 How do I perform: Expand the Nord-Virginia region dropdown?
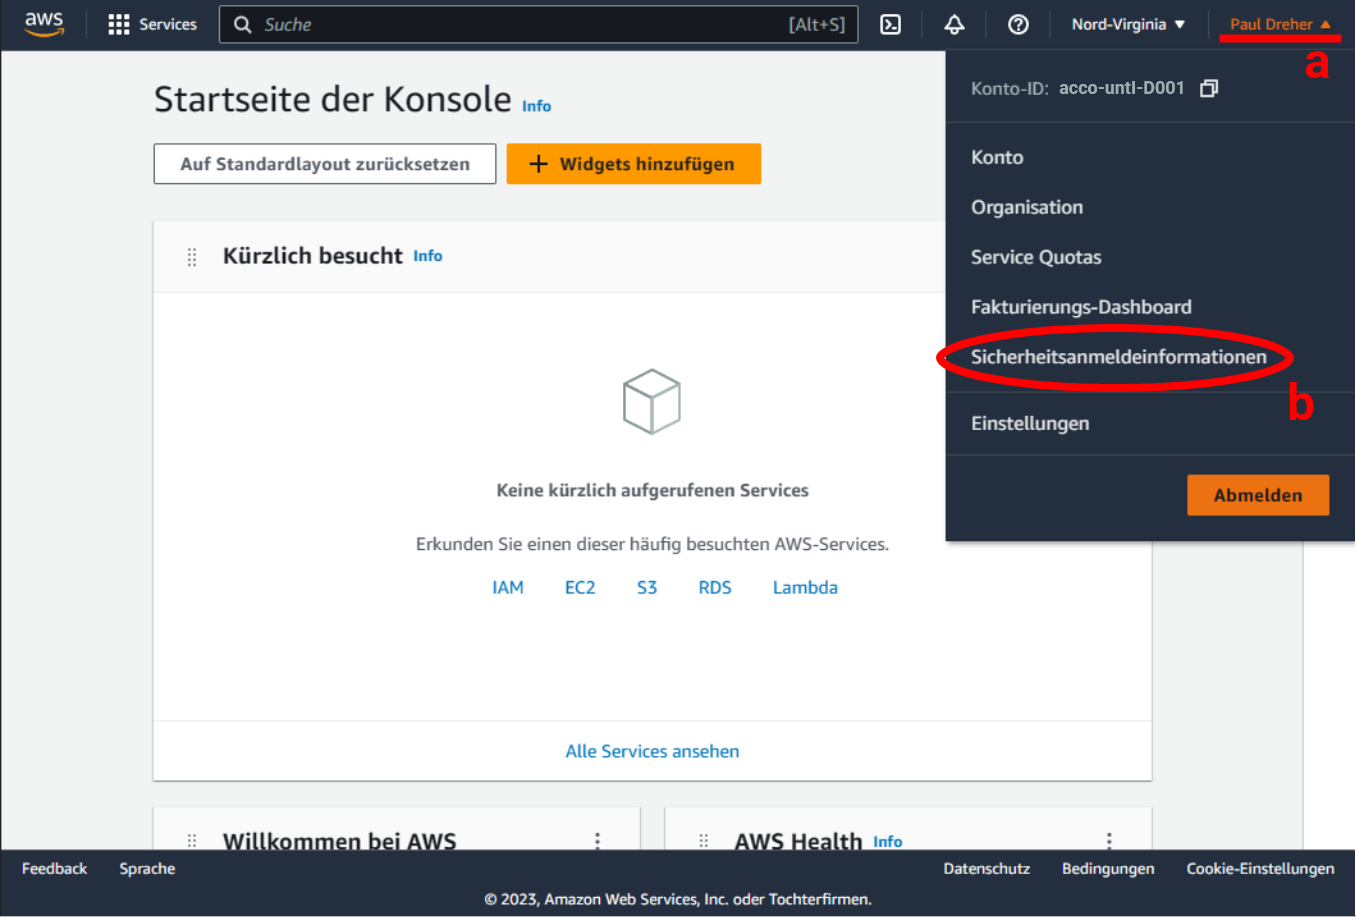tap(1128, 24)
